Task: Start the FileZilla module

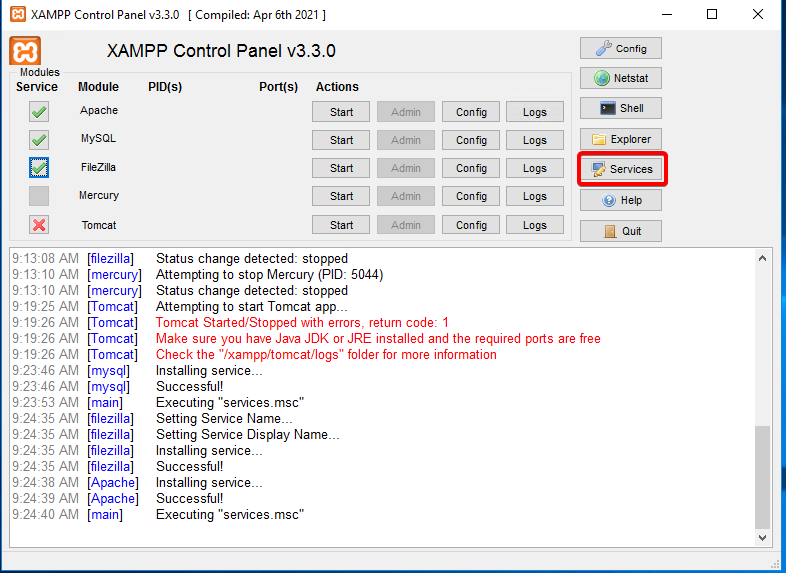Action: (x=341, y=168)
